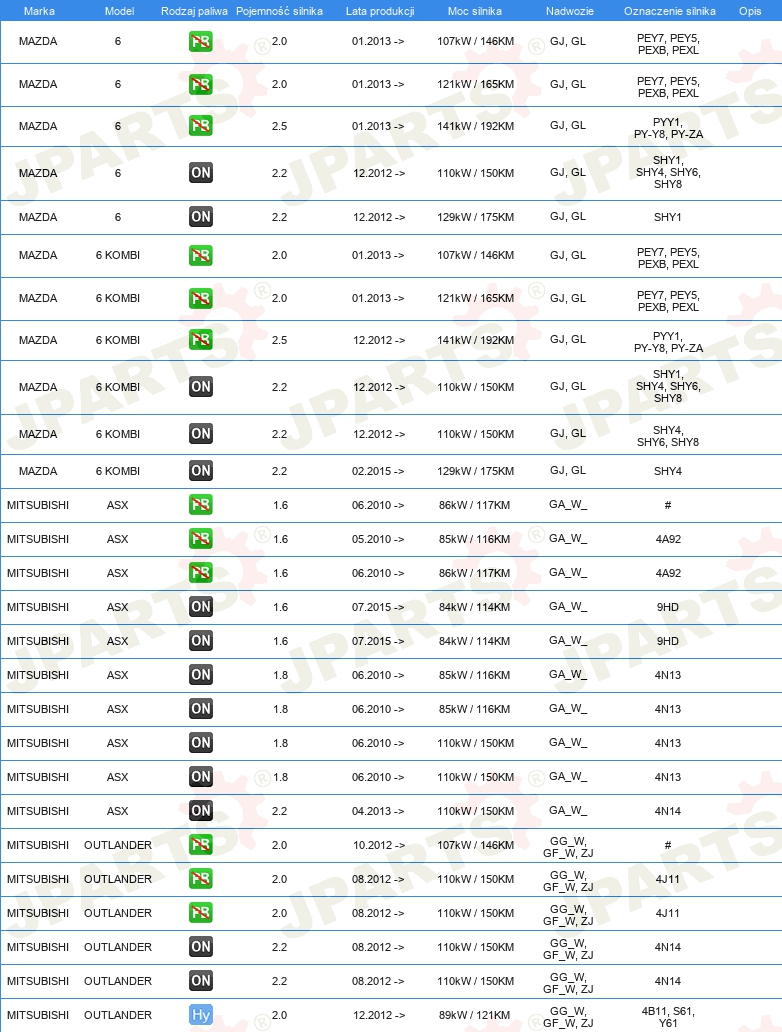Click the Lata produkcji column header

pos(380,11)
